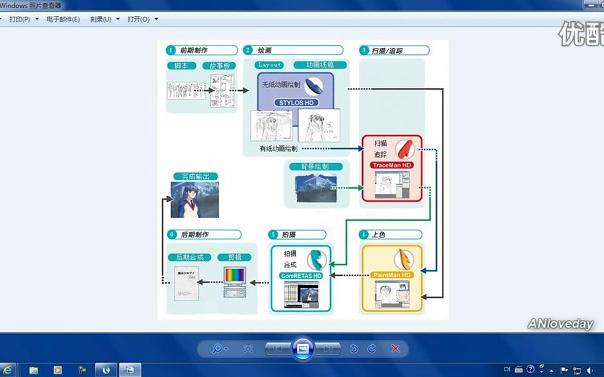The image size is (604, 377).
Task: Start the slideshow with center round button
Action: (x=303, y=349)
